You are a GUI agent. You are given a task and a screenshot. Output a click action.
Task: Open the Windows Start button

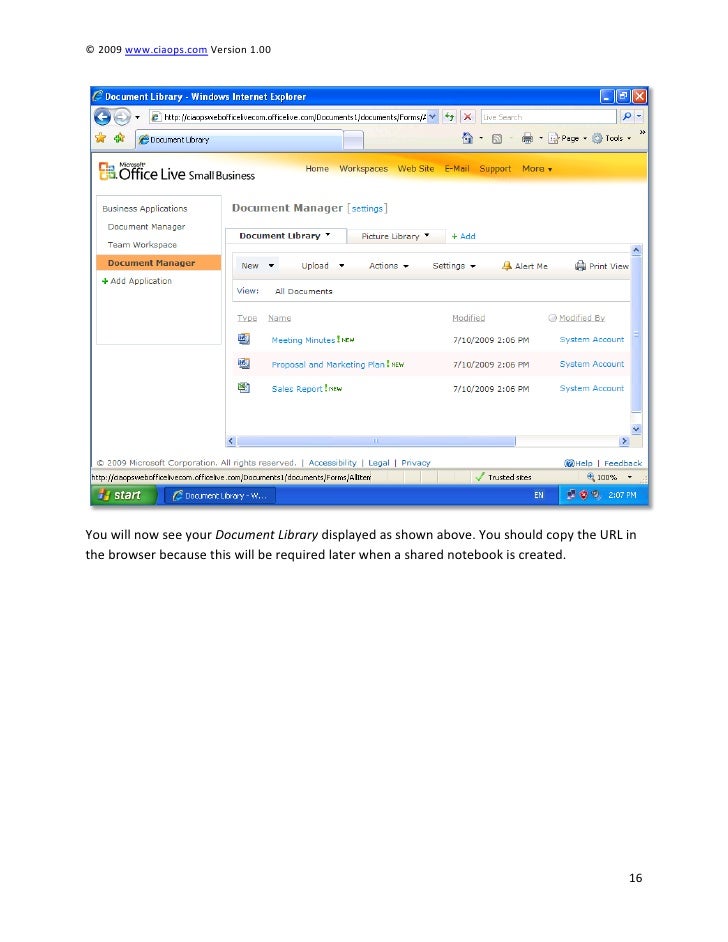tap(124, 495)
